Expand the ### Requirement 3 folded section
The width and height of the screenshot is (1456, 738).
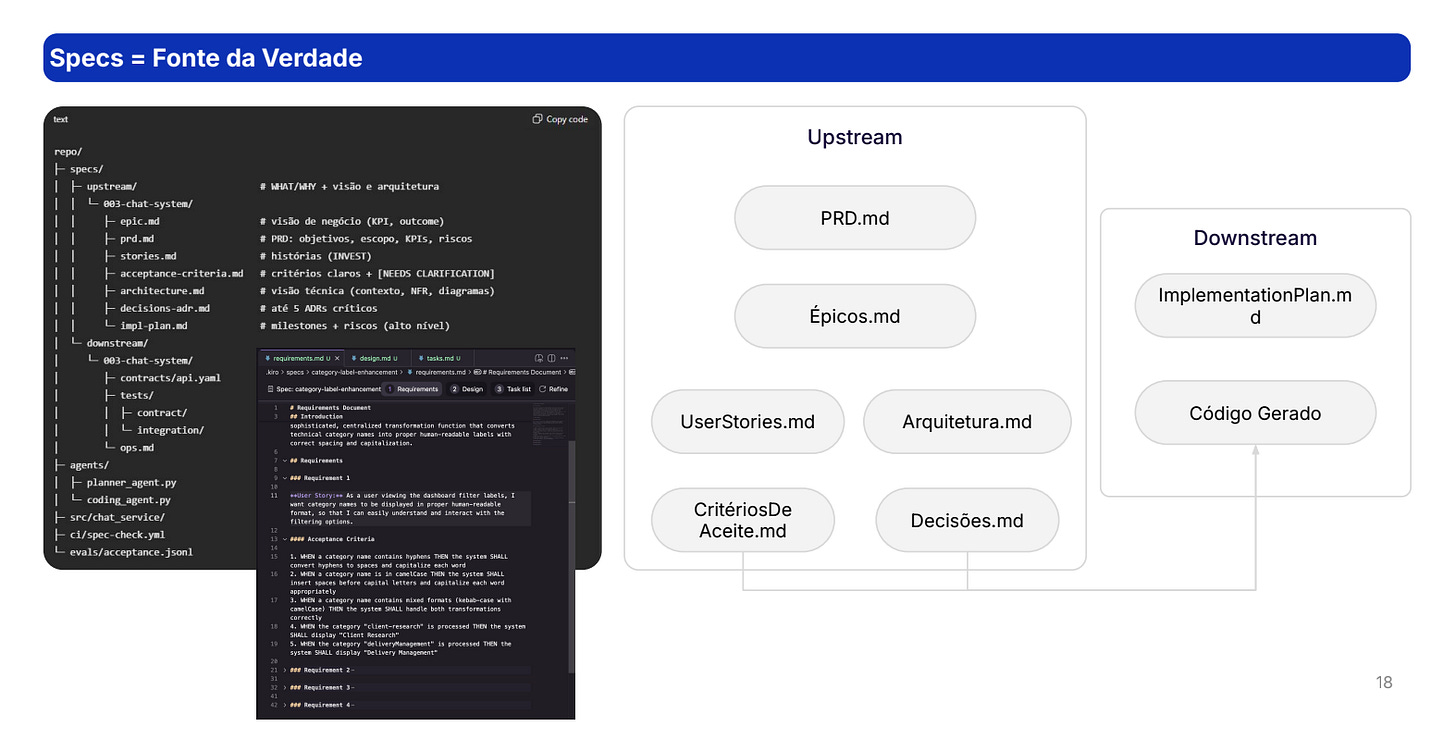coord(285,687)
